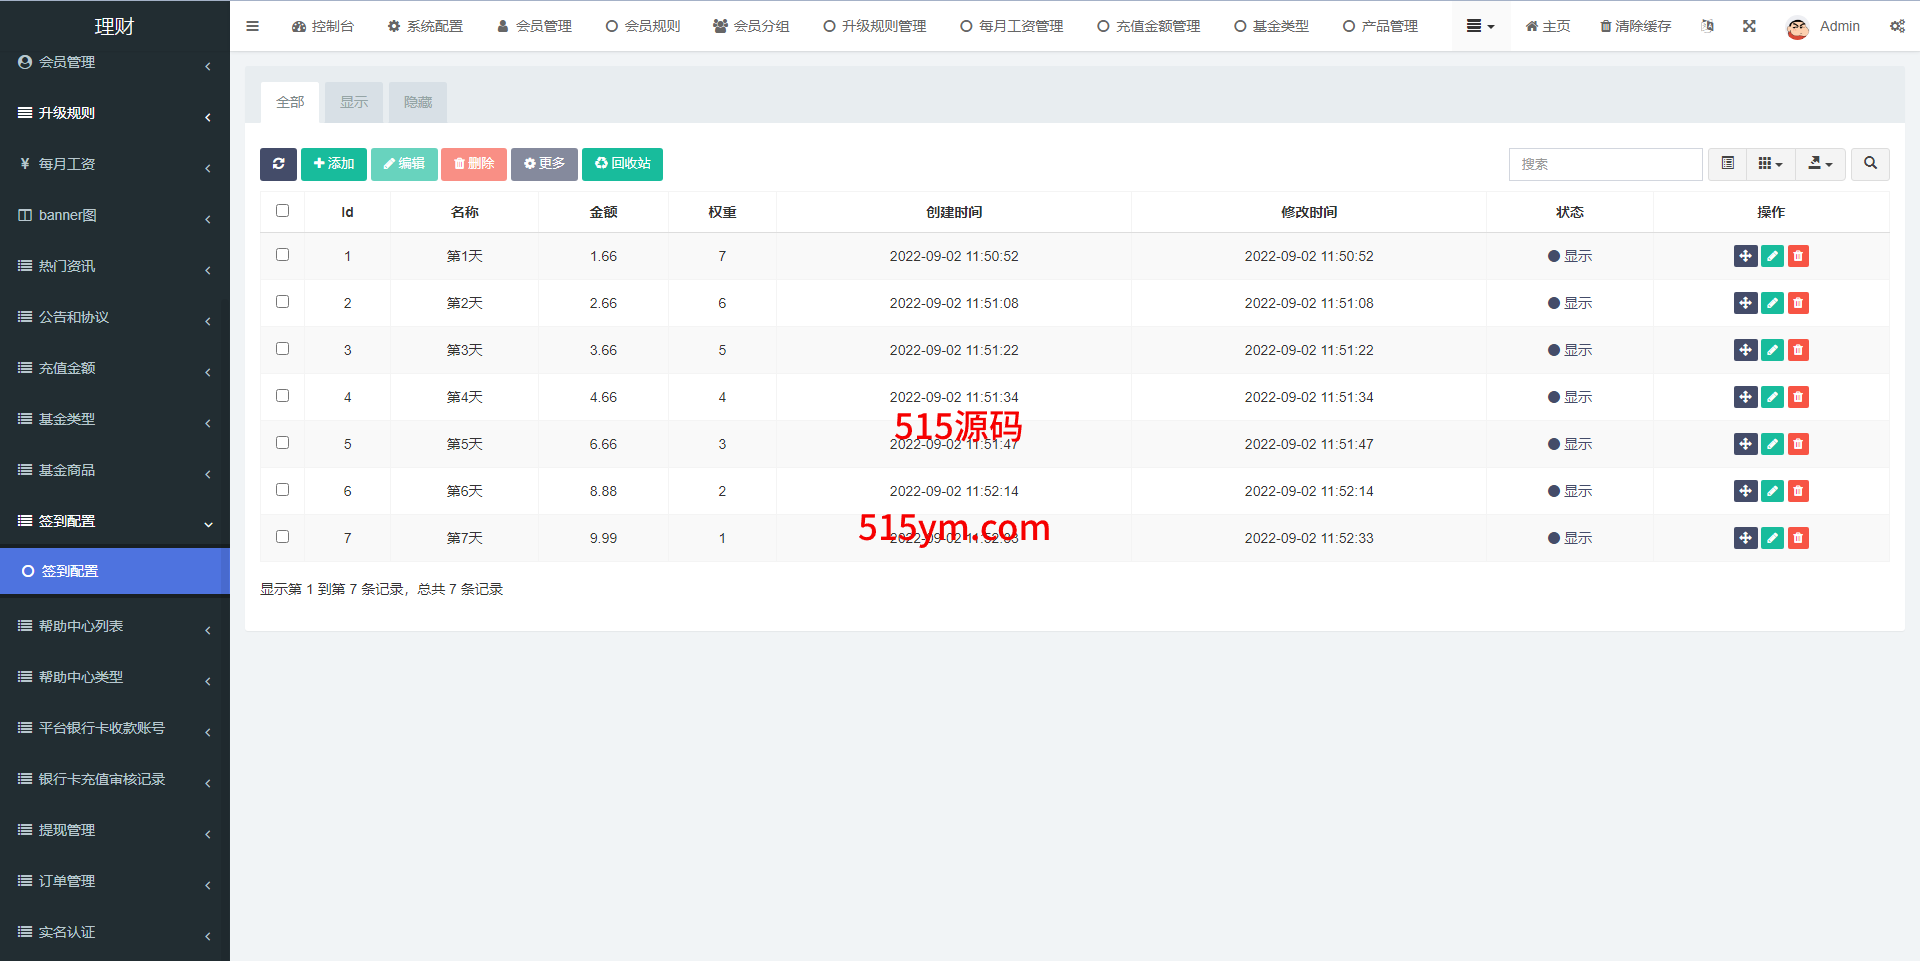The height and width of the screenshot is (961, 1920).
Task: Click the magnifier search icon button
Action: [x=1870, y=164]
